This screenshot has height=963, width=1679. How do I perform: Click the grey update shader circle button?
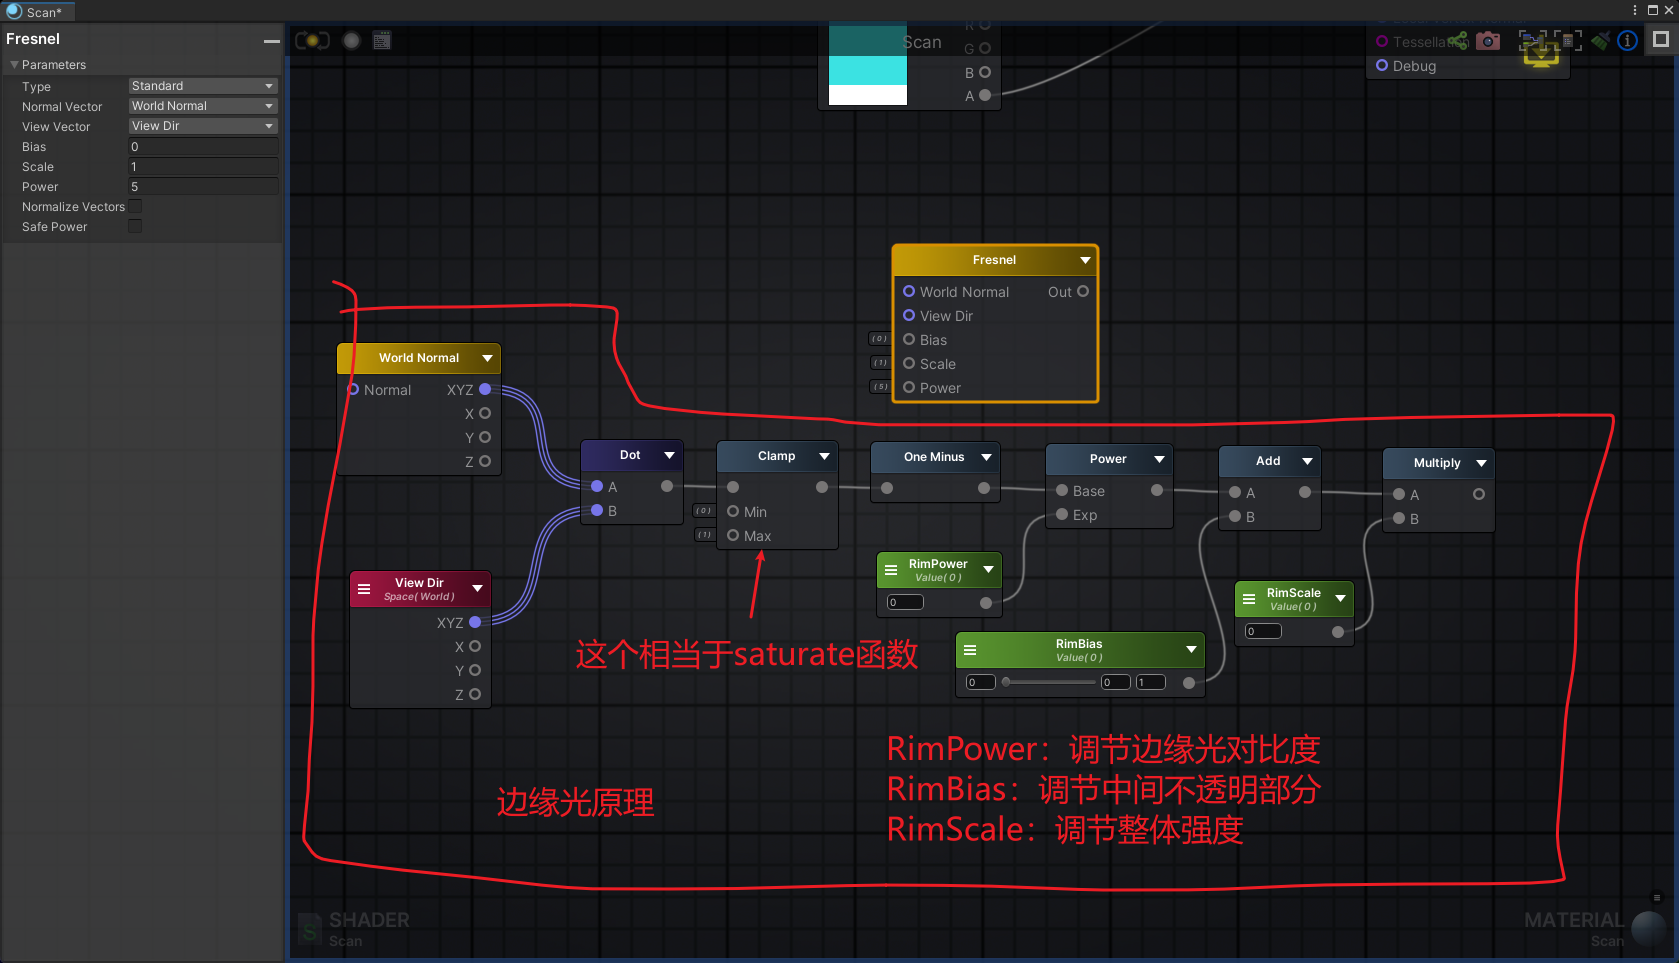pyautogui.click(x=352, y=41)
